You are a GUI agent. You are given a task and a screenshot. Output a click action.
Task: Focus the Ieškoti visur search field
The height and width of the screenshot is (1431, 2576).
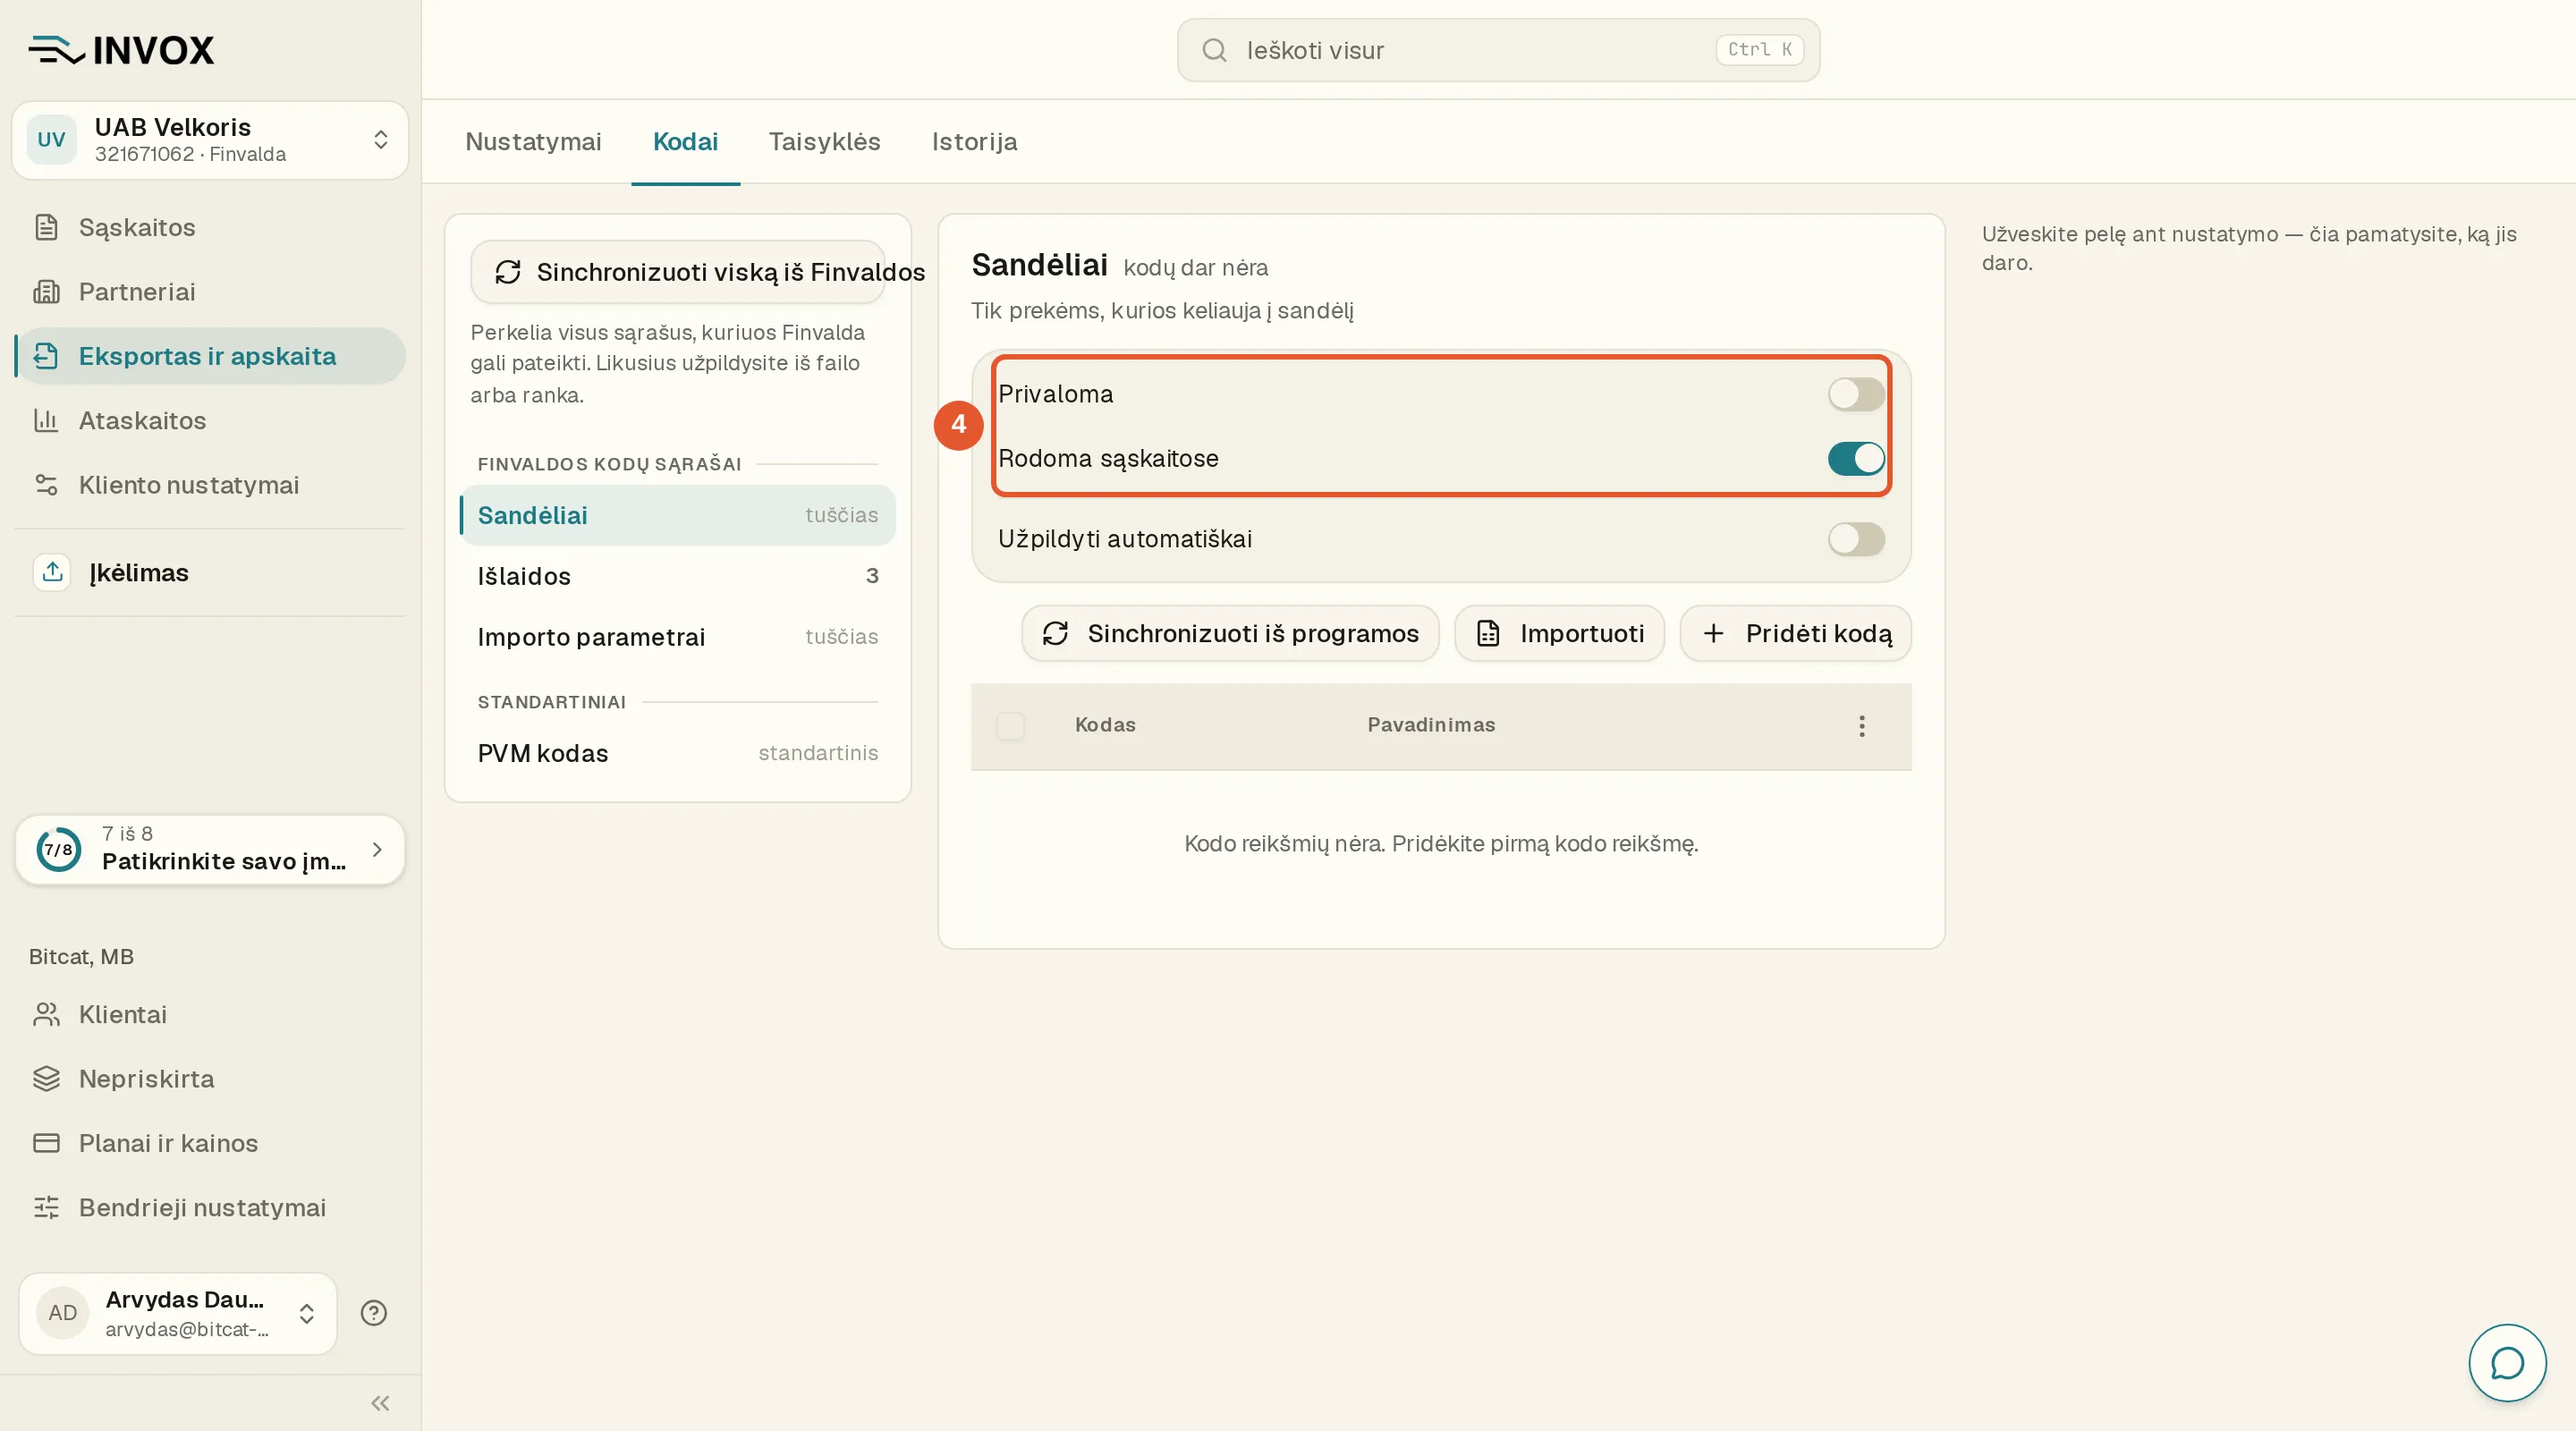1498,50
